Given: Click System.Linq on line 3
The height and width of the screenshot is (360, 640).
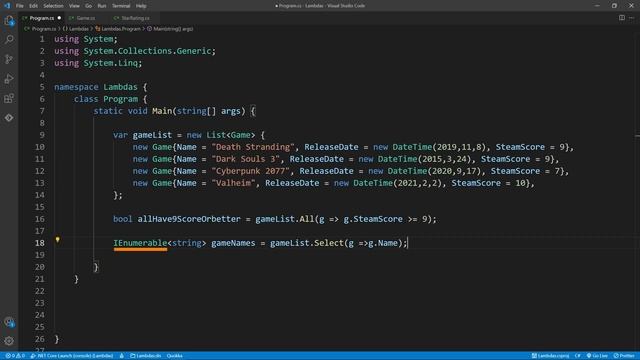Looking at the screenshot, I should click(111, 63).
